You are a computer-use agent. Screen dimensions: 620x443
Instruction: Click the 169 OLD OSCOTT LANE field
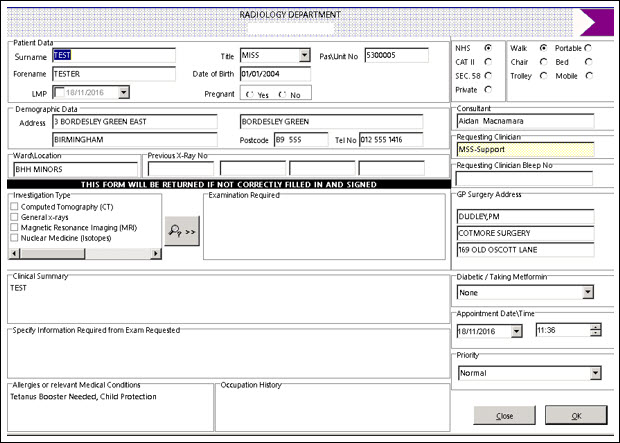click(525, 250)
